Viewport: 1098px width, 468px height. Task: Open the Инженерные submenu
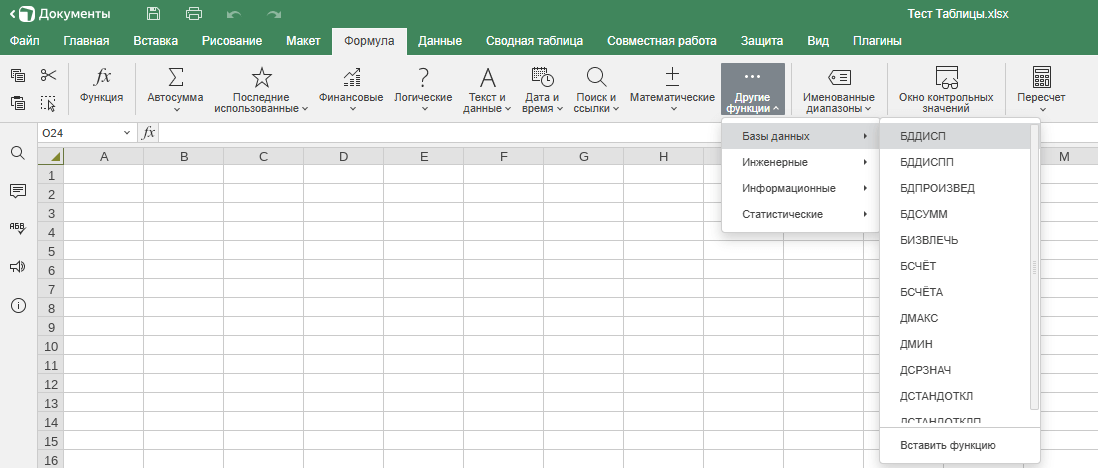[800, 162]
